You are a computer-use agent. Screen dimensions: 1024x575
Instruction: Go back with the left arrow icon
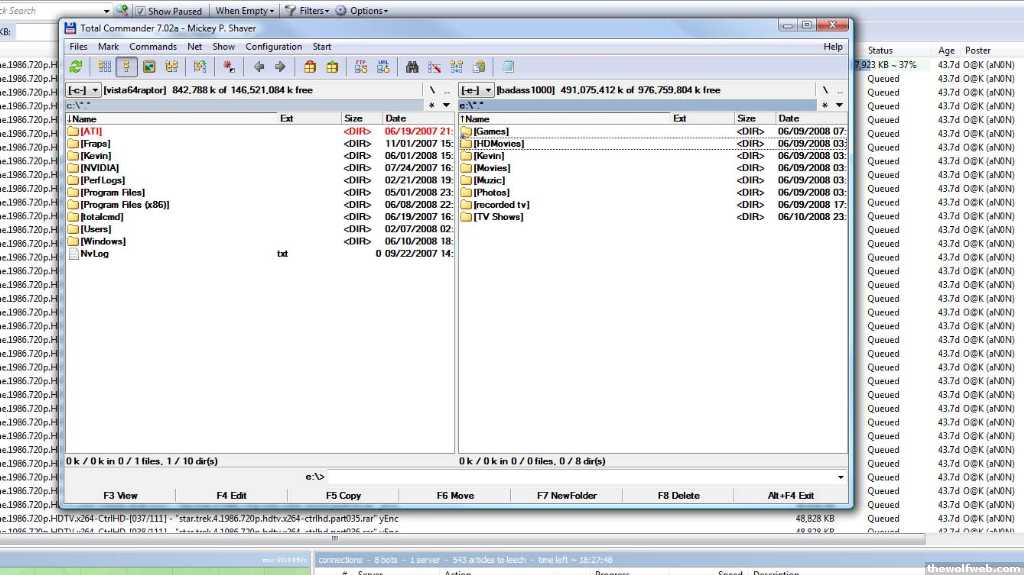(259, 67)
